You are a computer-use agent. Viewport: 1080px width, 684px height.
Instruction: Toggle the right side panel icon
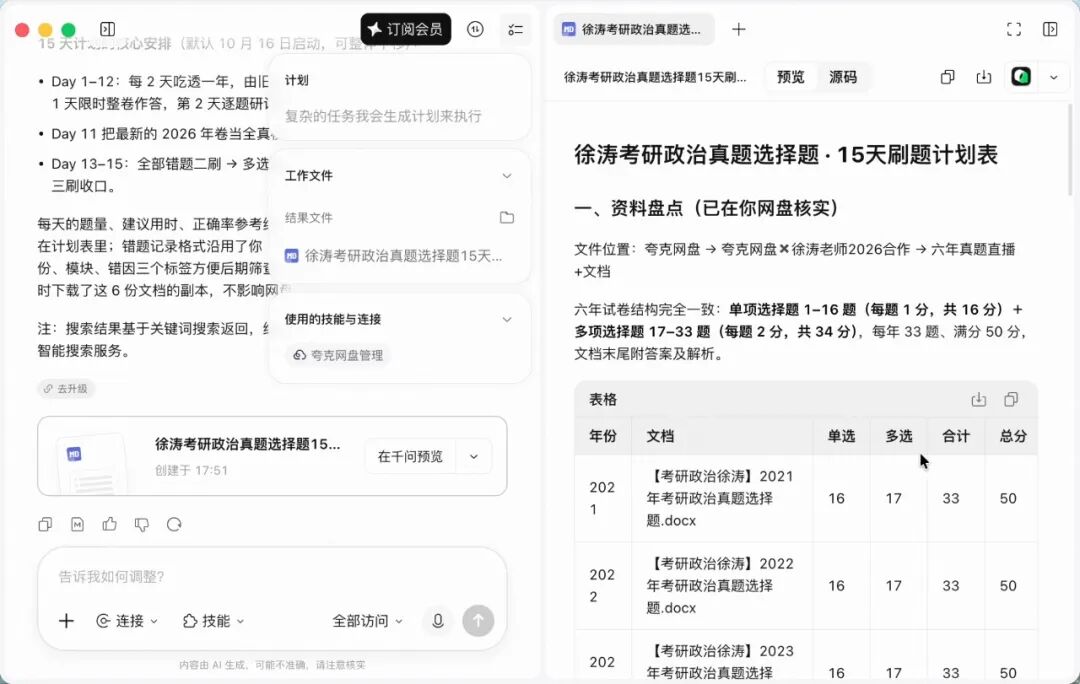tap(1050, 30)
